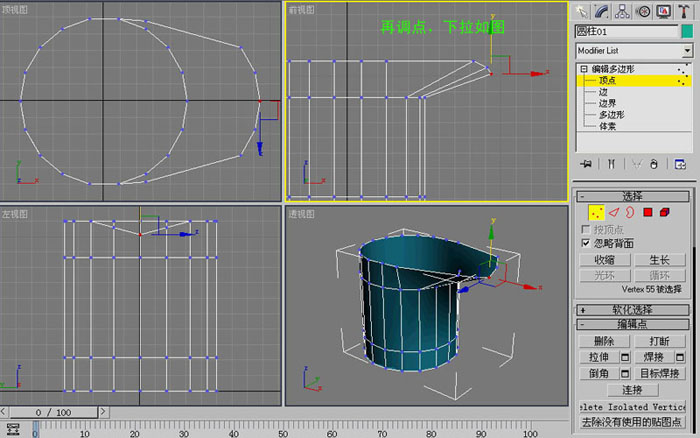
Task: Click the Remove Modifier trash icon
Action: click(654, 164)
